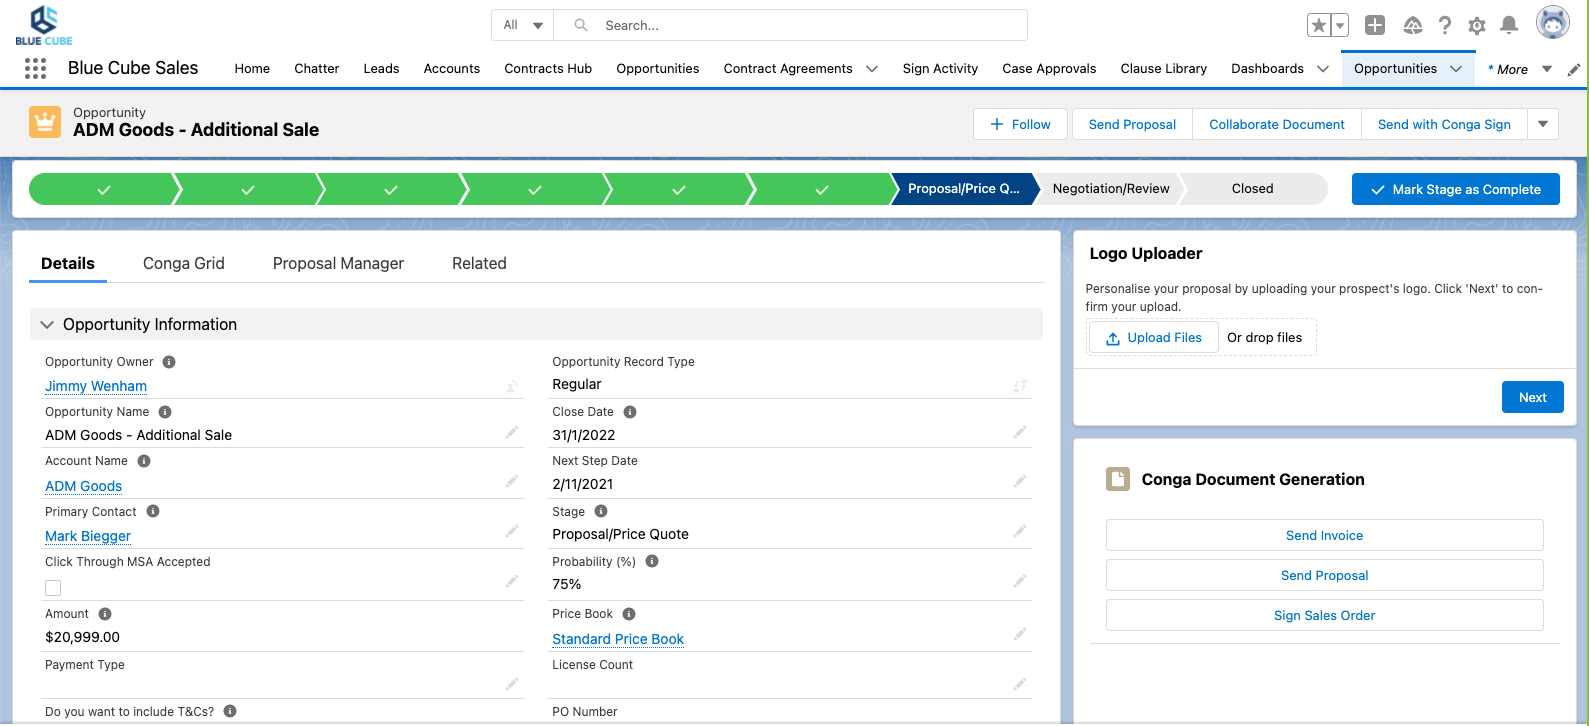Viewport: 1589px width, 726px height.
Task: Open the Mark Biegger contact link
Action: (x=88, y=536)
